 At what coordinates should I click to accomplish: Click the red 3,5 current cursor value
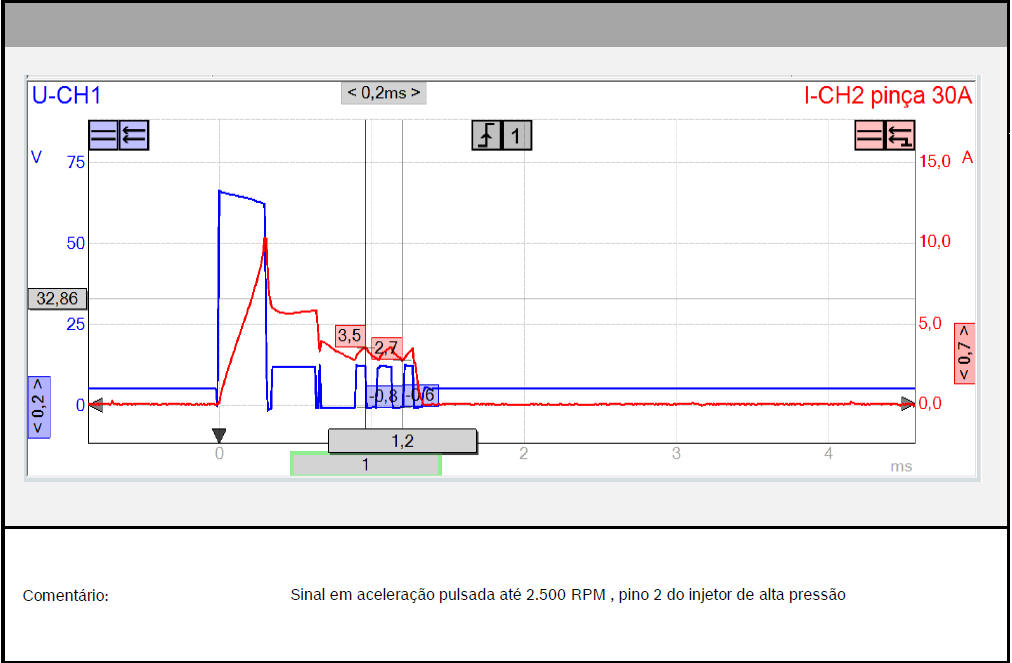pyautogui.click(x=349, y=336)
